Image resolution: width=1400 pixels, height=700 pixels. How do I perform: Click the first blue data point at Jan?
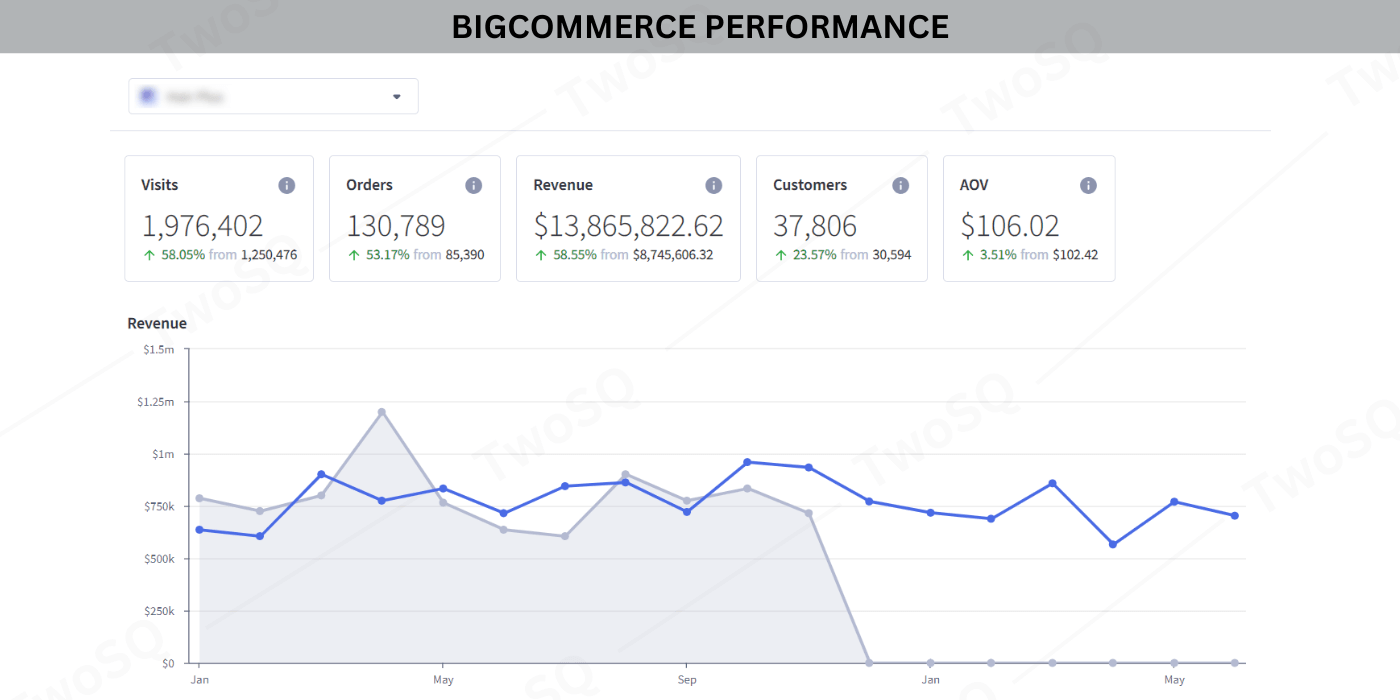[x=199, y=530]
